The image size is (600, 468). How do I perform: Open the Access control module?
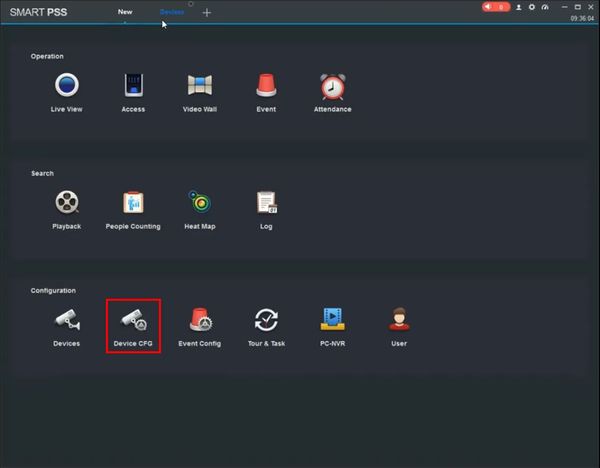(x=133, y=87)
